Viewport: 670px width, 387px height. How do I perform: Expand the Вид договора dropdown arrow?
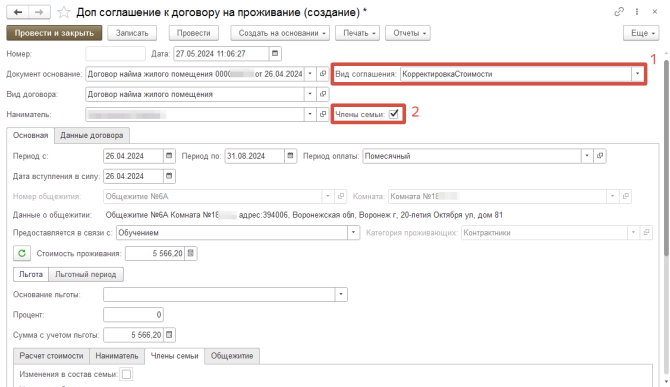pos(310,94)
